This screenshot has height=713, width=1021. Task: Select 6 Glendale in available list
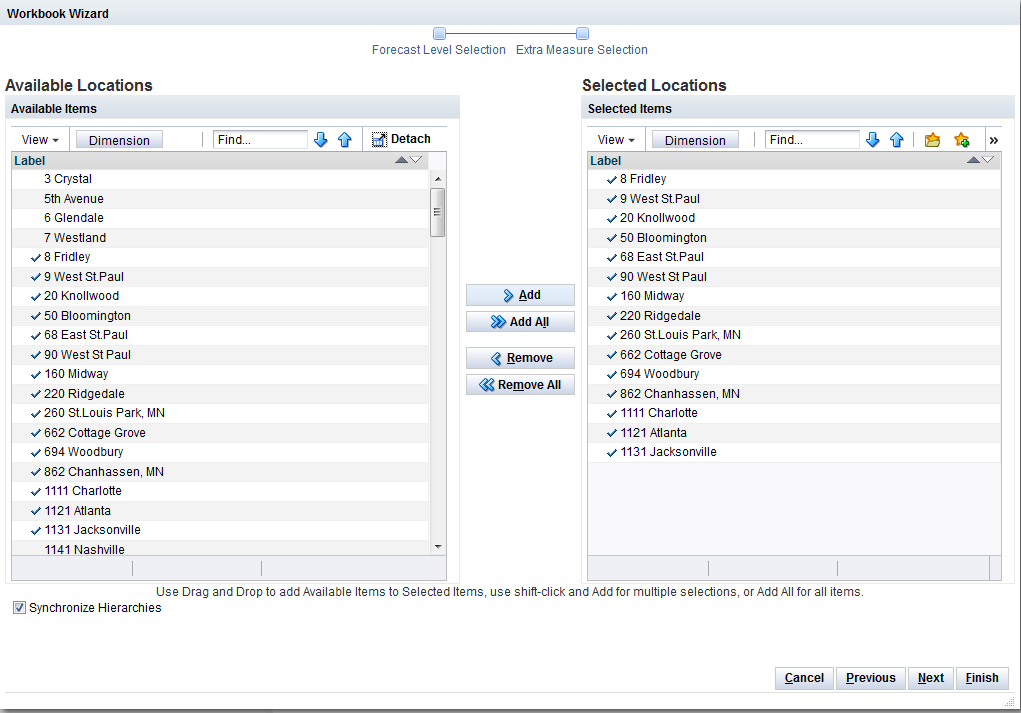coord(220,218)
